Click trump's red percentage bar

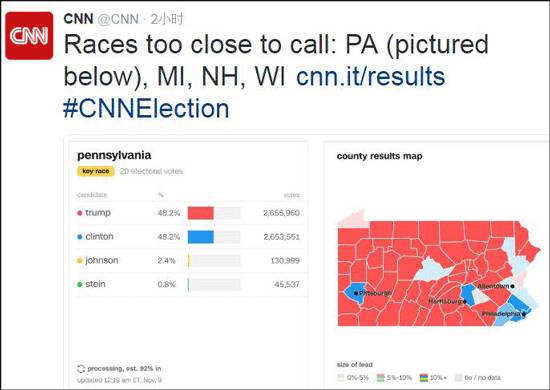(x=201, y=213)
